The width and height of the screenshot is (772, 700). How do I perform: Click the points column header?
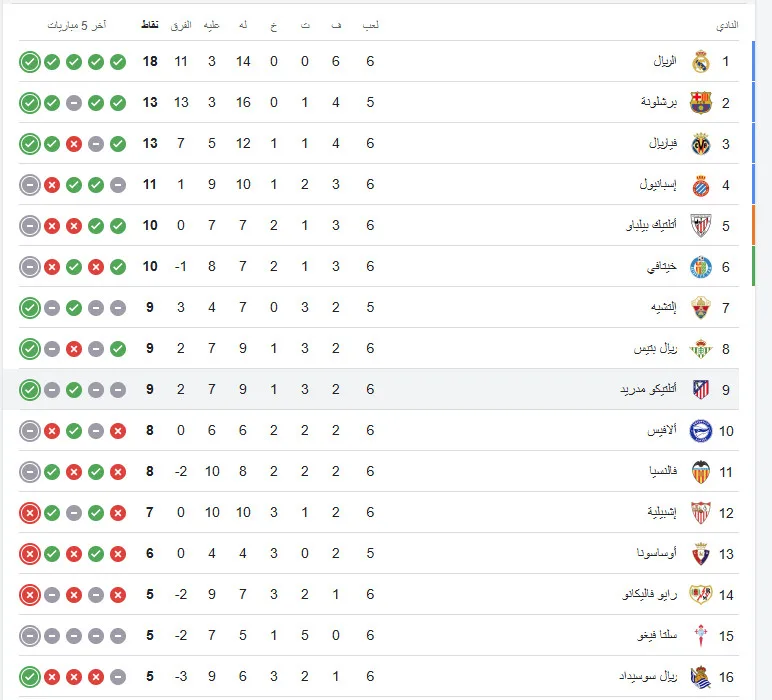pos(150,25)
